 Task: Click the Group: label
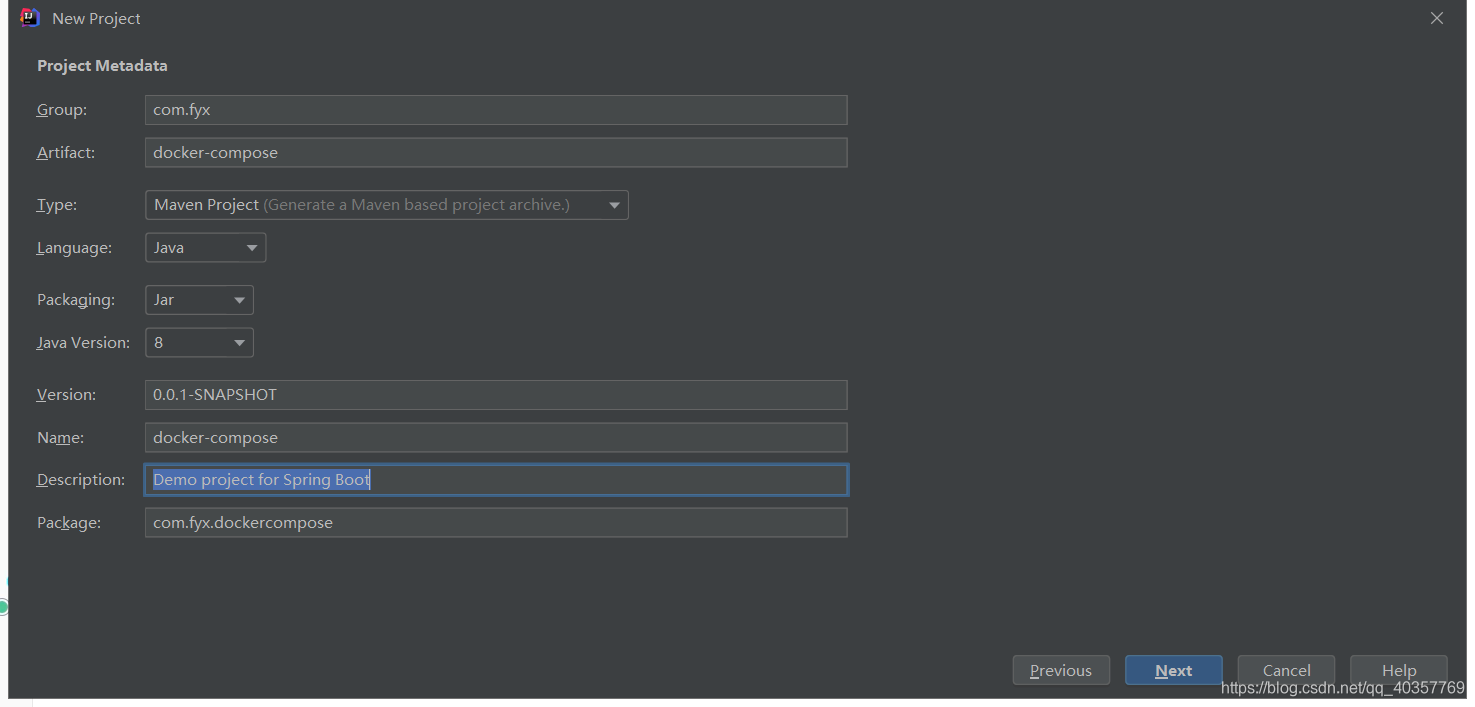(x=62, y=110)
